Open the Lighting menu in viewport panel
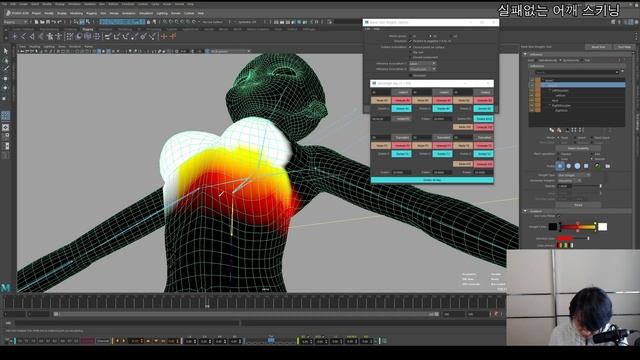The height and width of the screenshot is (360, 640). tap(49, 47)
